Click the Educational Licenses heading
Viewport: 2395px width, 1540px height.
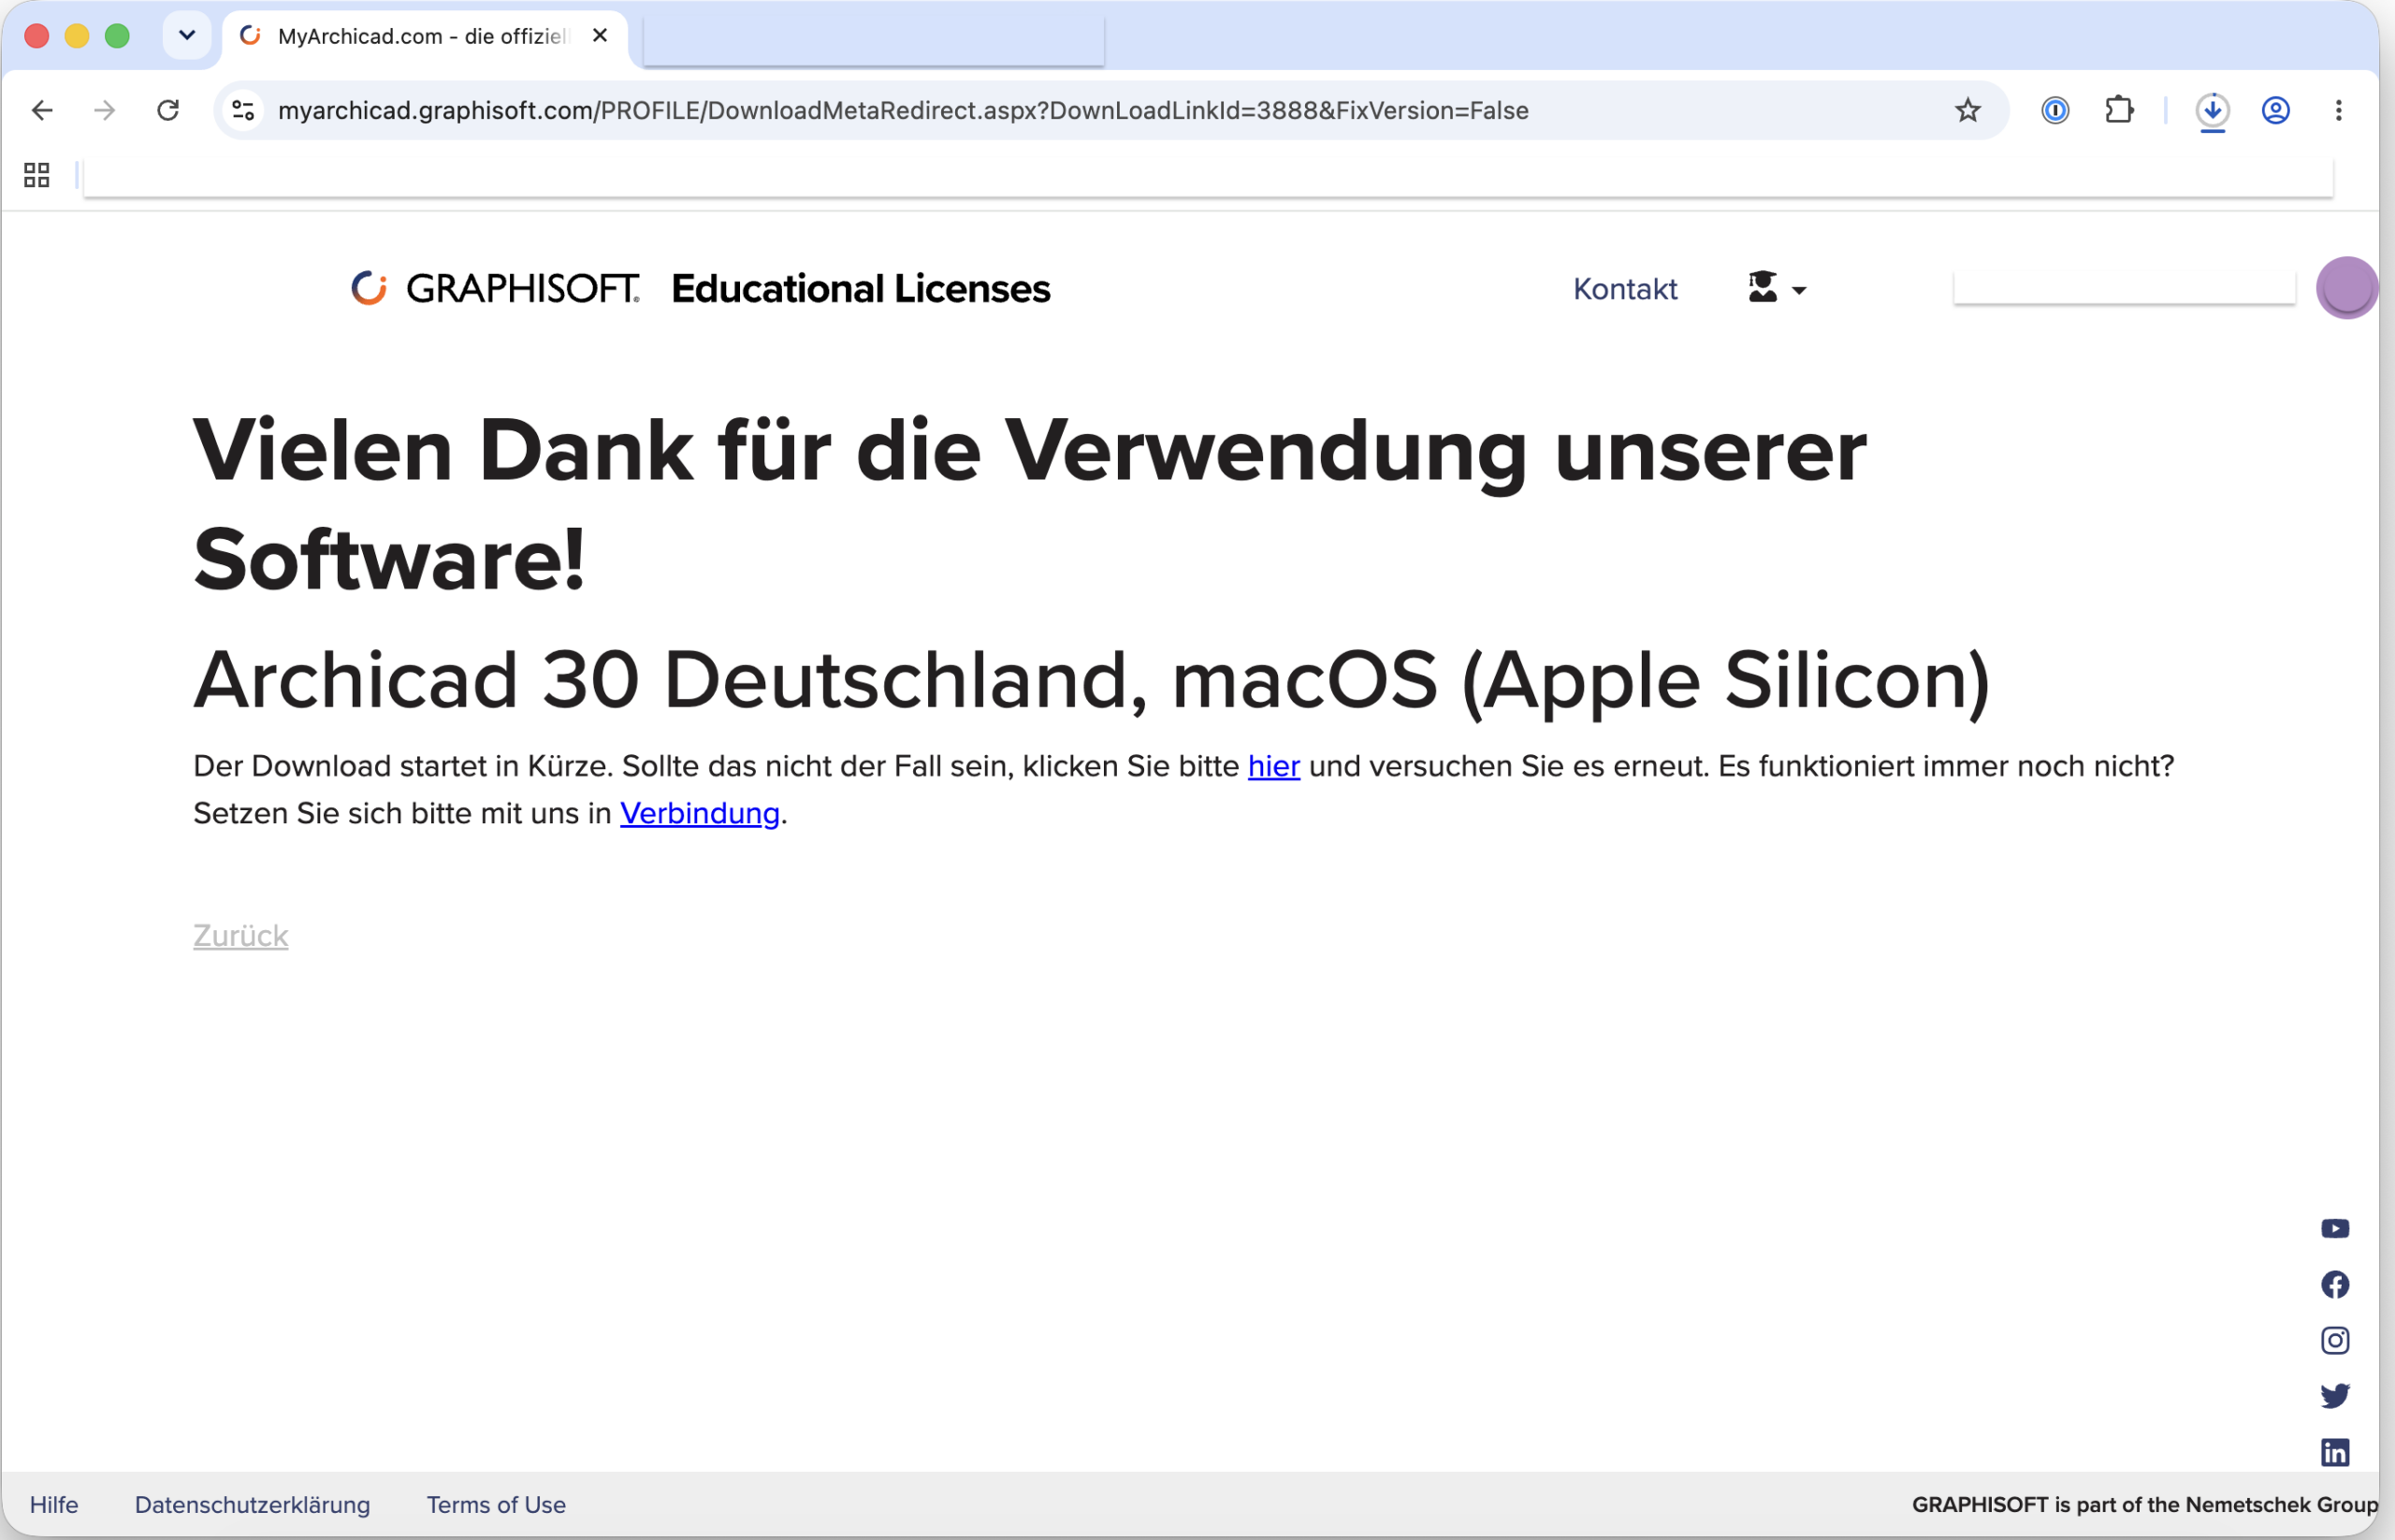[x=860, y=288]
